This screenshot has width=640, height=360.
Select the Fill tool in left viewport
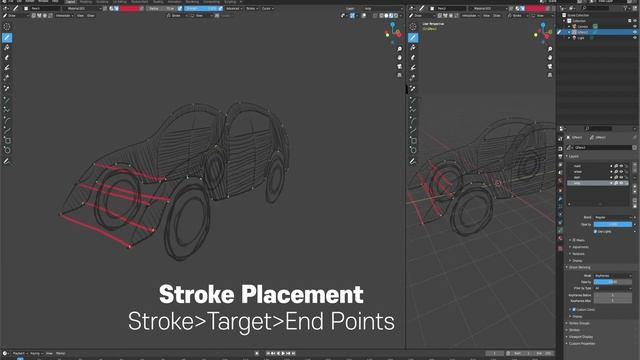click(7, 47)
